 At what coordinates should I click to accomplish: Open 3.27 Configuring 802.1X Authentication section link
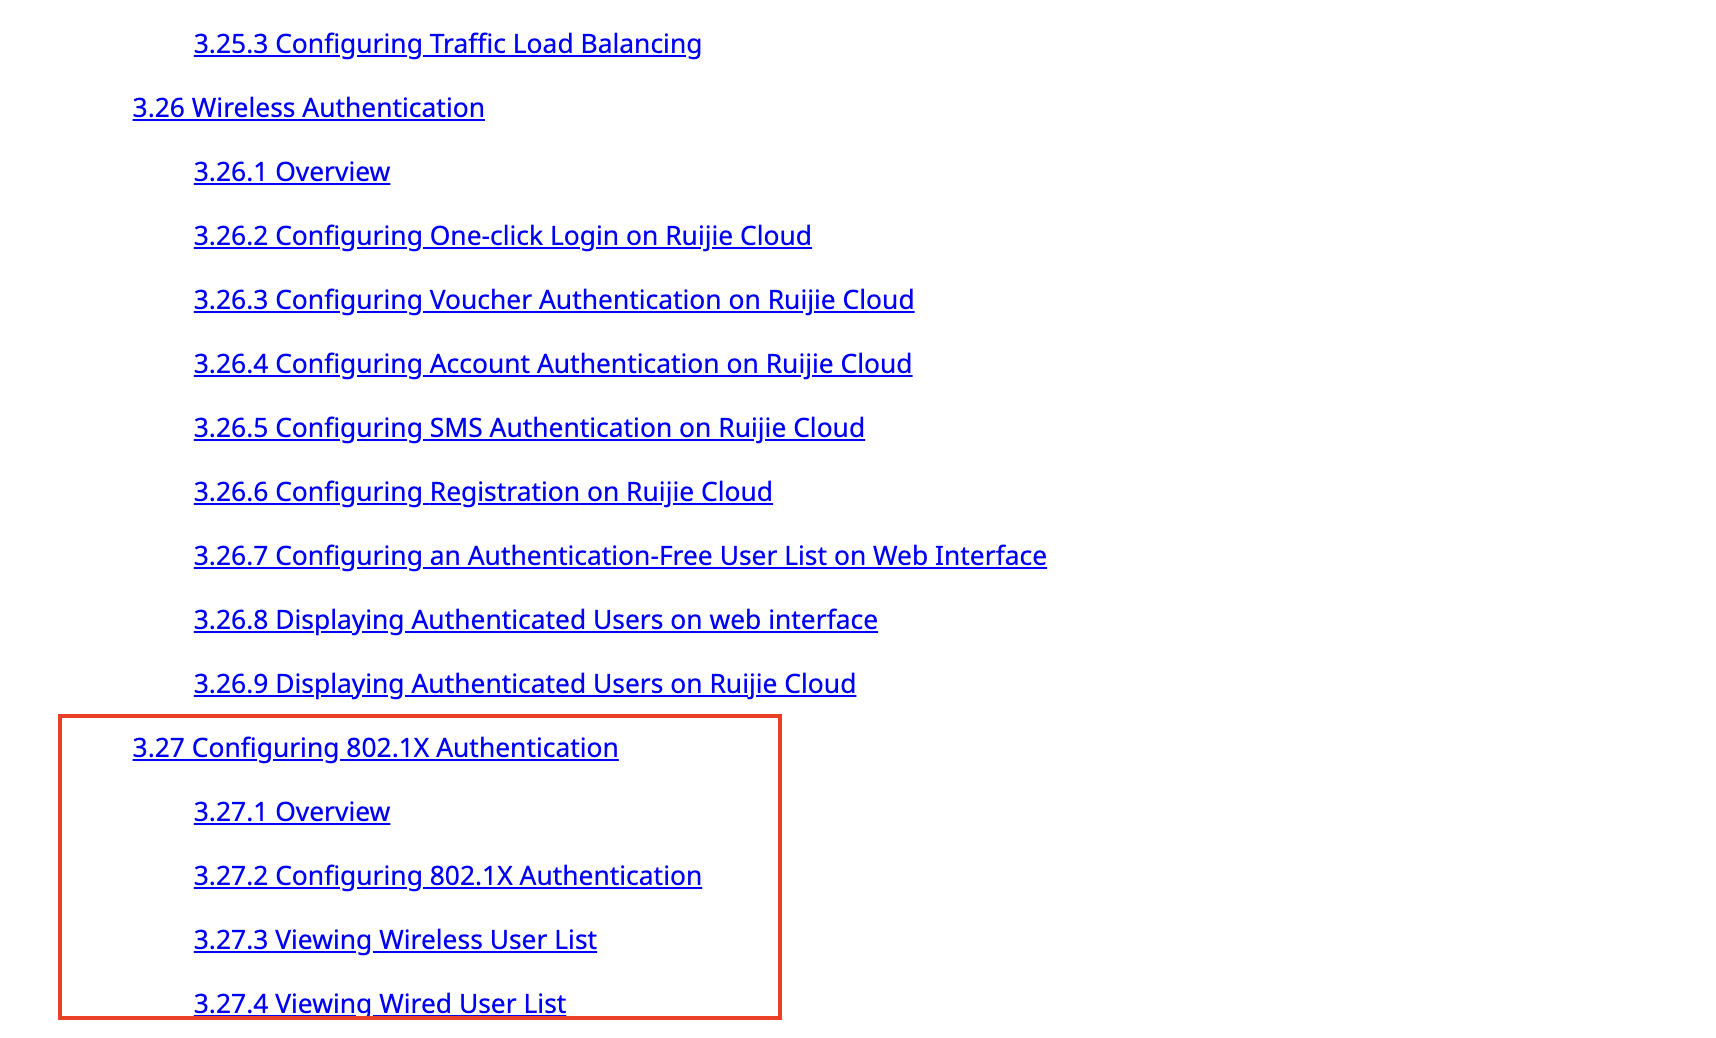coord(375,748)
